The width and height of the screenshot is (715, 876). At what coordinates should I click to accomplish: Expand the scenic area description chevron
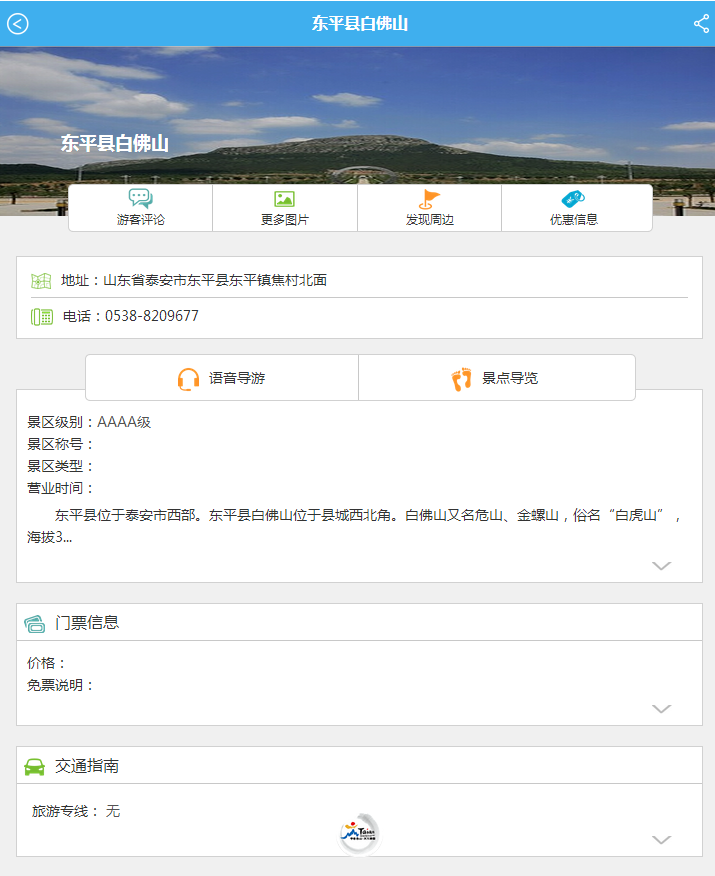pos(661,566)
